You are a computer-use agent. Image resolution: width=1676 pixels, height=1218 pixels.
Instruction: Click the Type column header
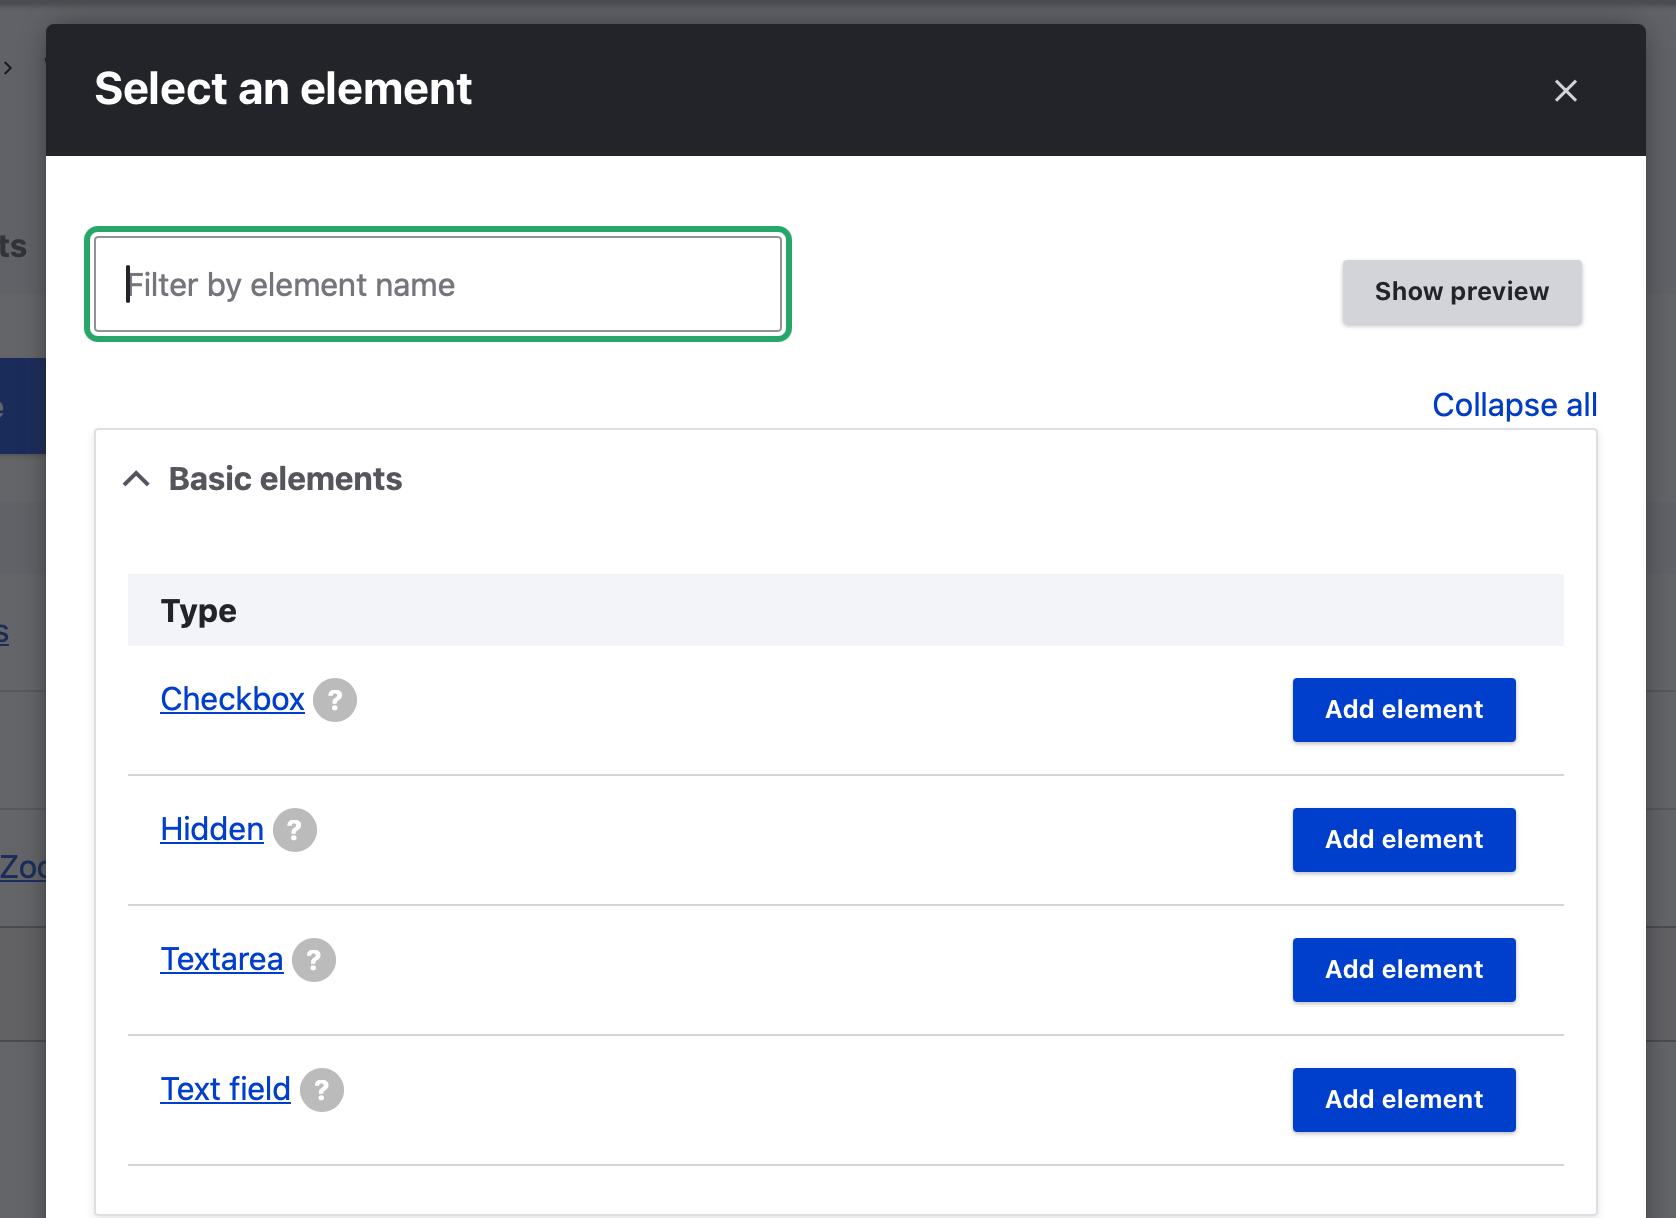199,610
